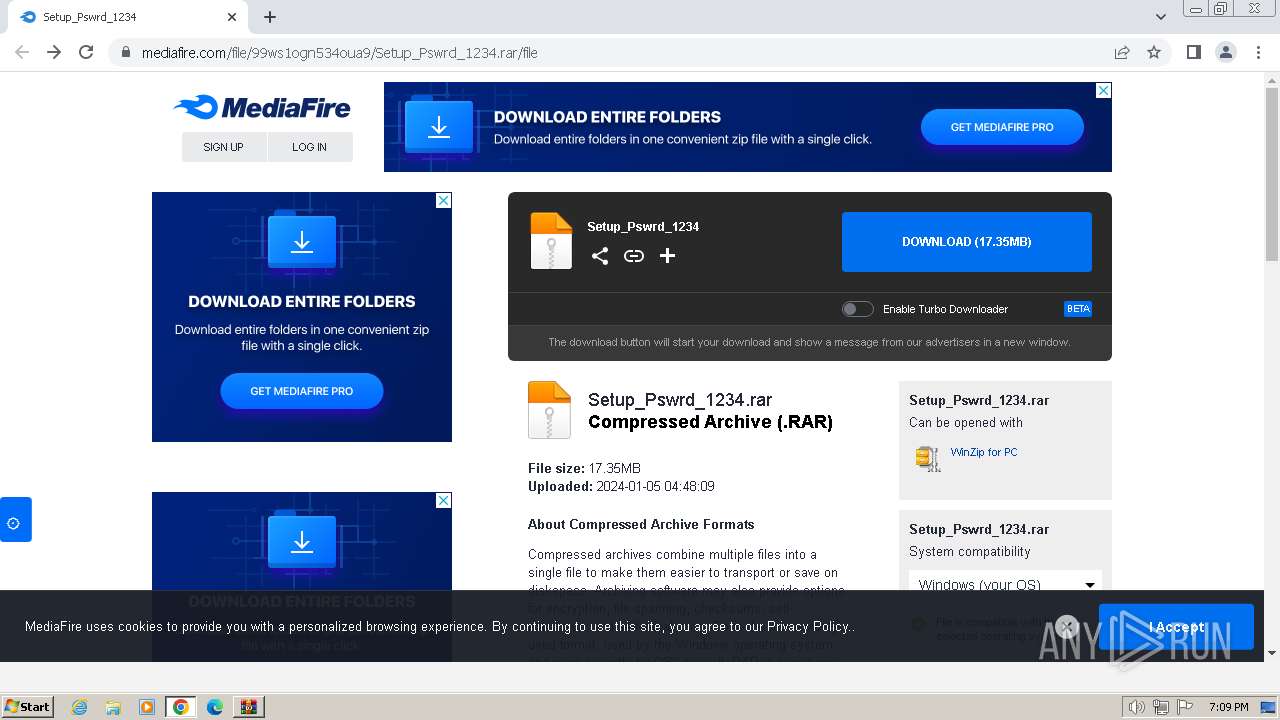Viewport: 1280px width, 720px height.
Task: Open a new browser tab
Action: [270, 17]
